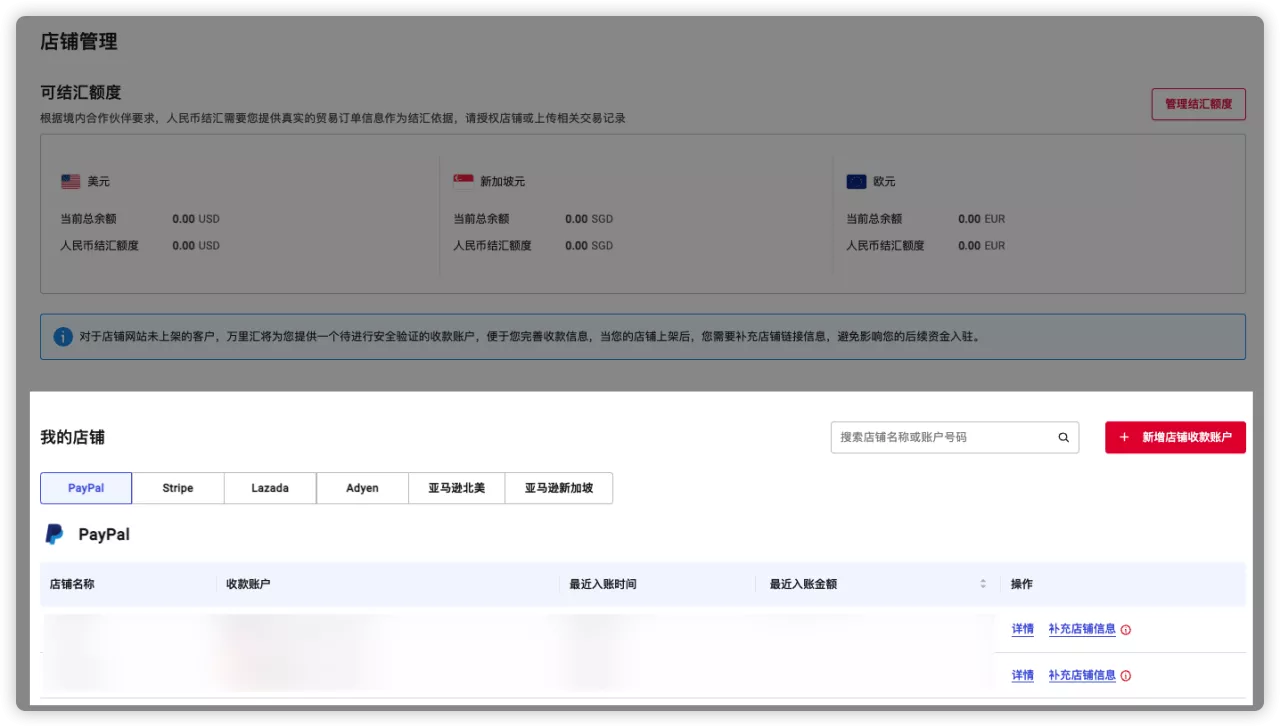This screenshot has height=727, width=1280.
Task: Switch to the Lazada tab
Action: (269, 488)
